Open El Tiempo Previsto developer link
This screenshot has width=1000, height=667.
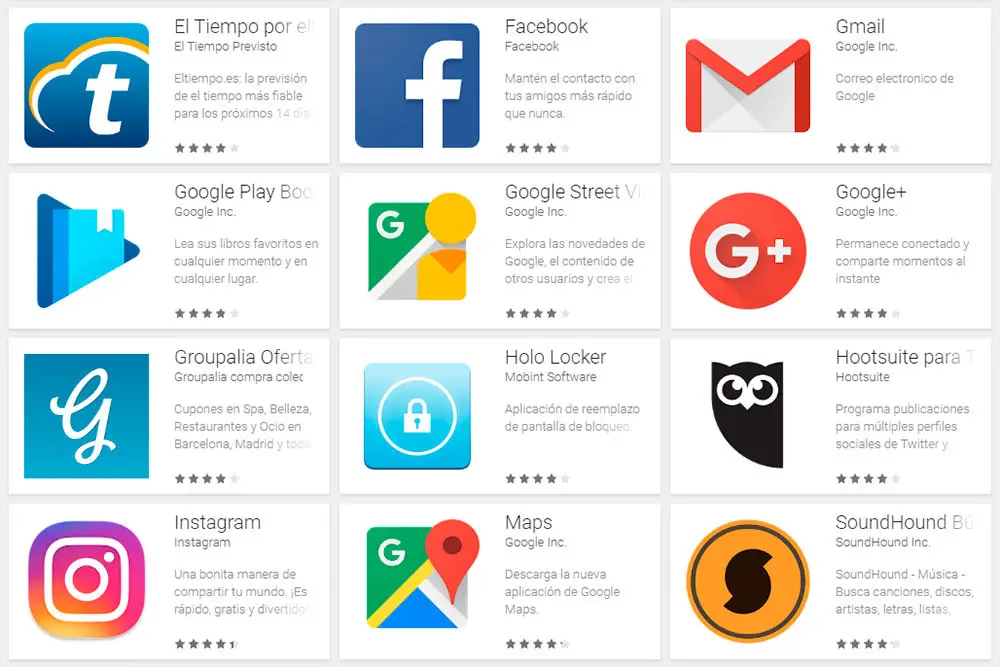(226, 47)
